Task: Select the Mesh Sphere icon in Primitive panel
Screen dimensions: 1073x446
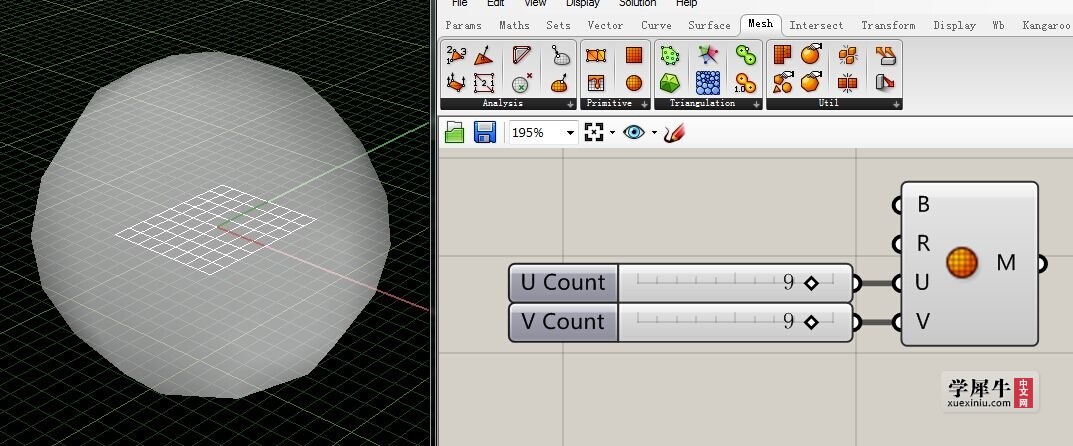Action: [x=634, y=83]
